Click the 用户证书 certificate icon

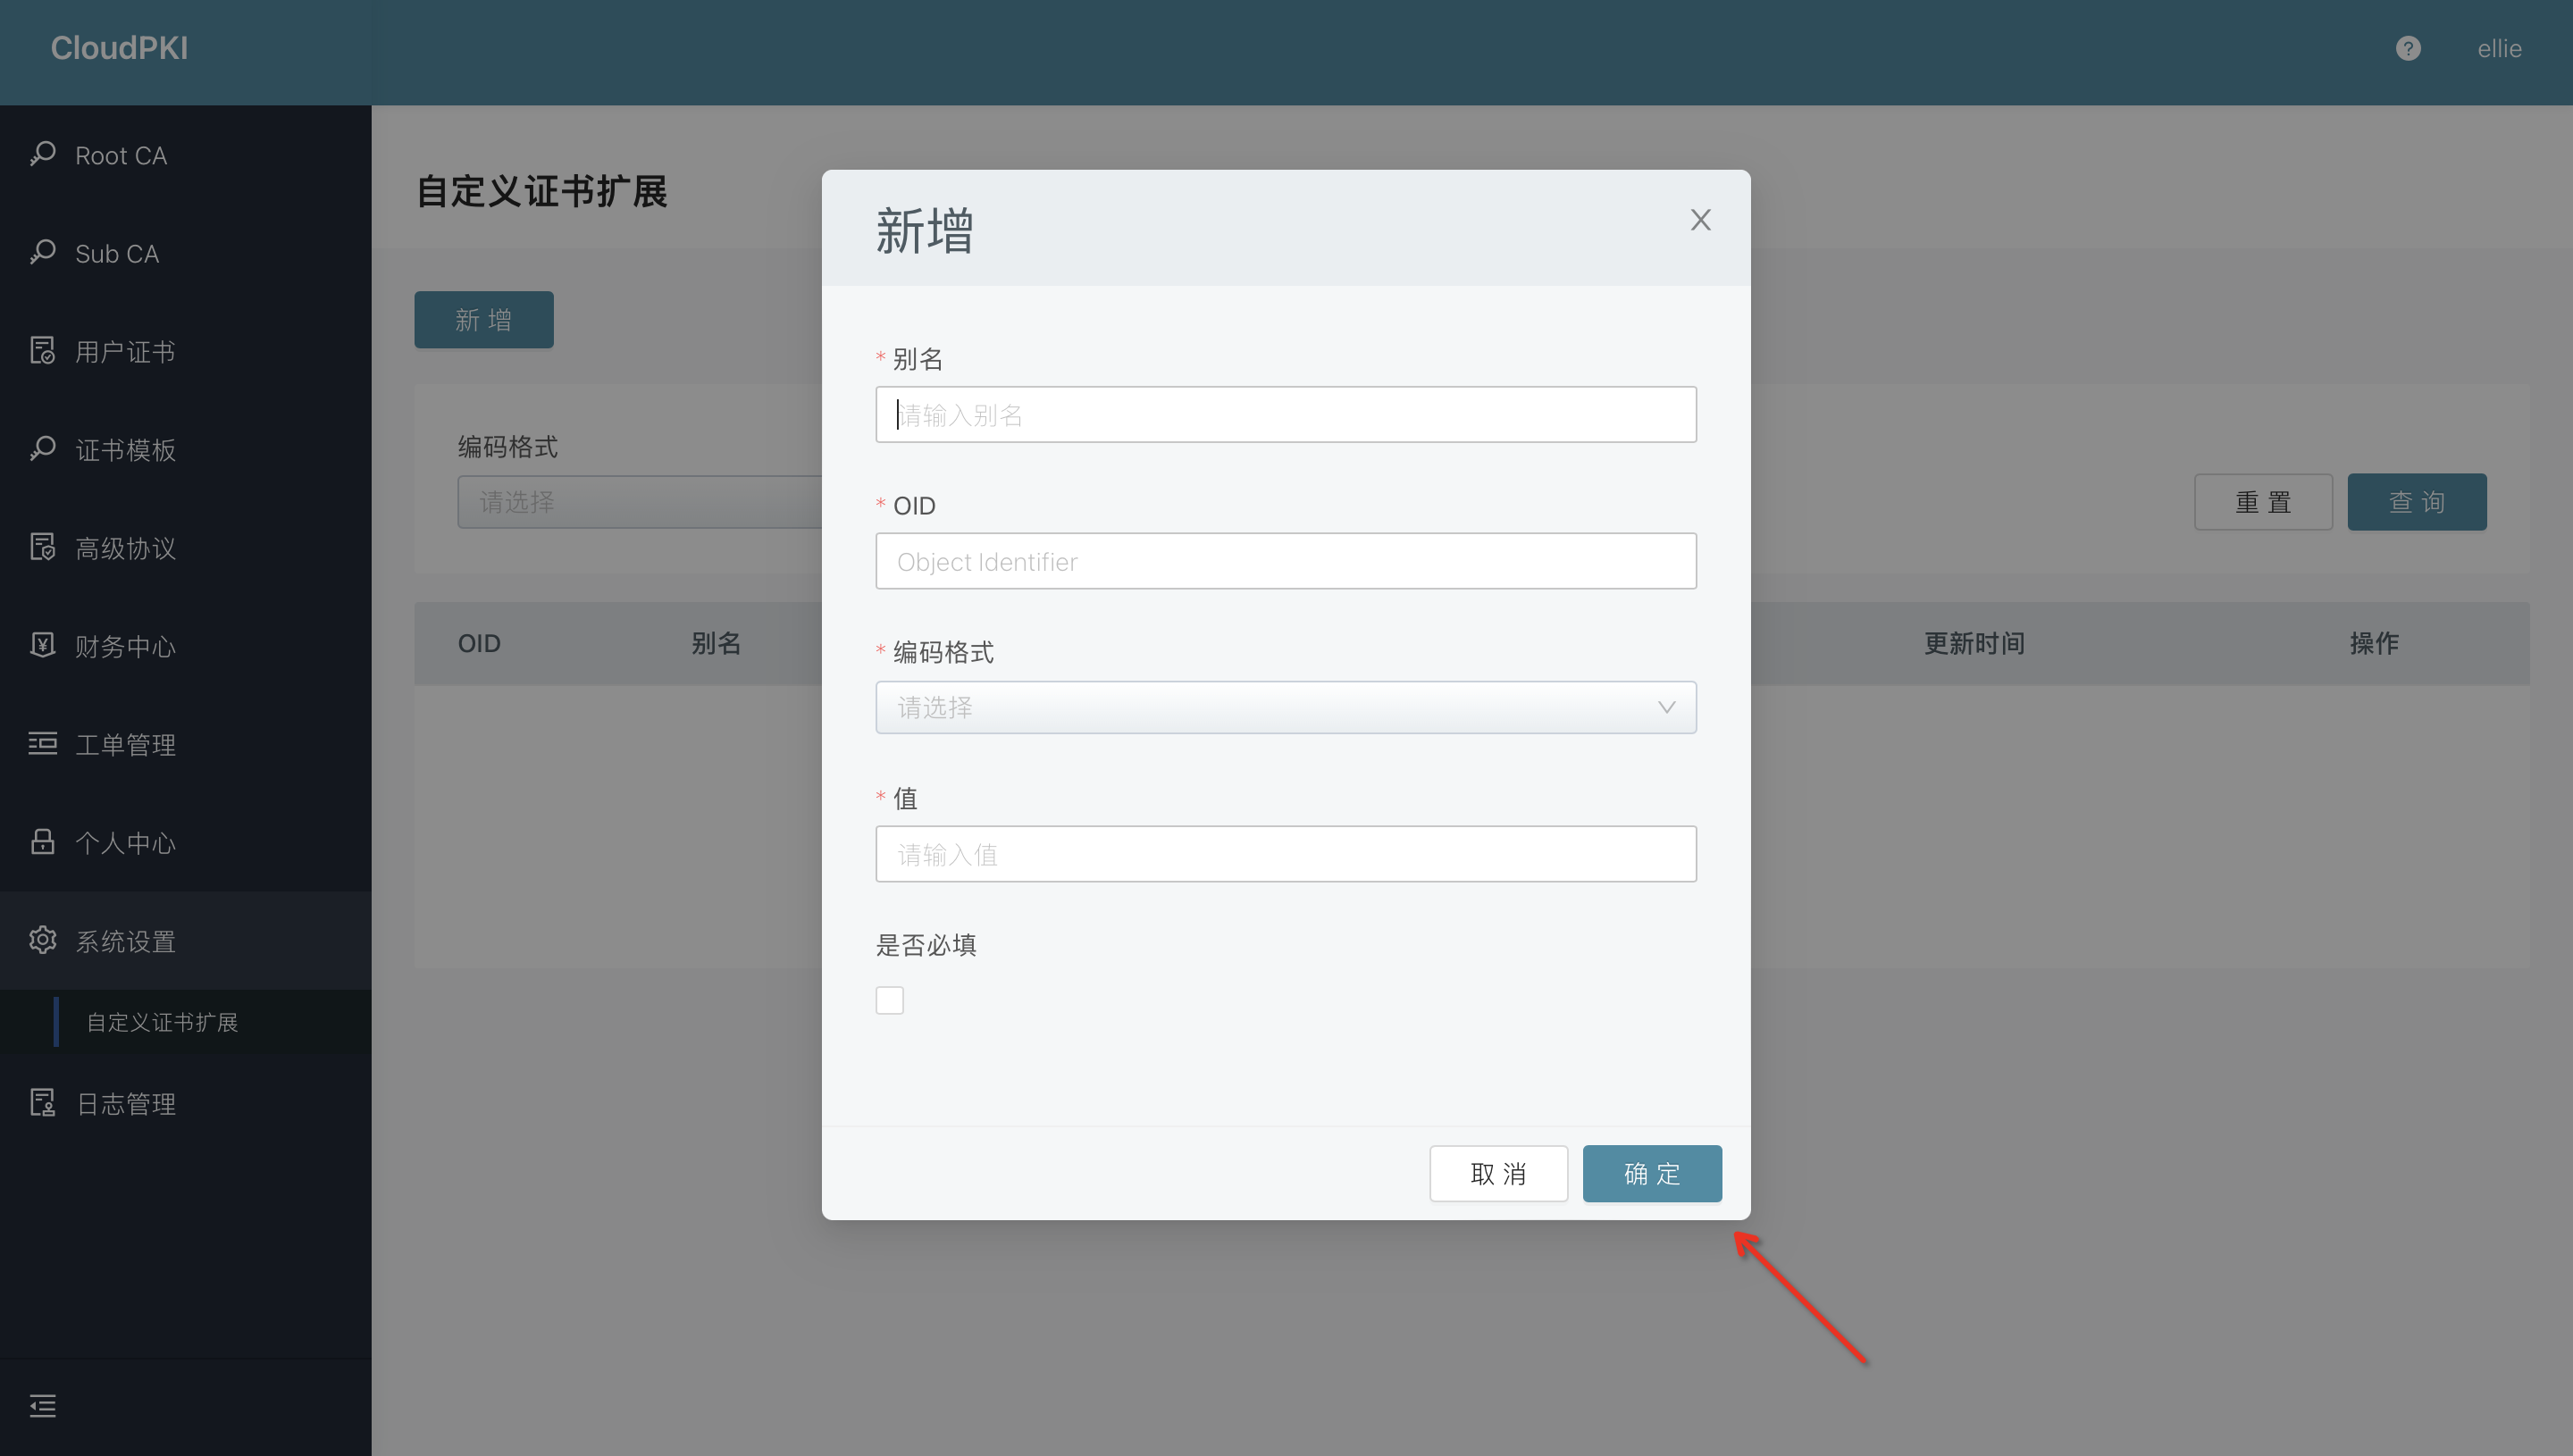[42, 351]
